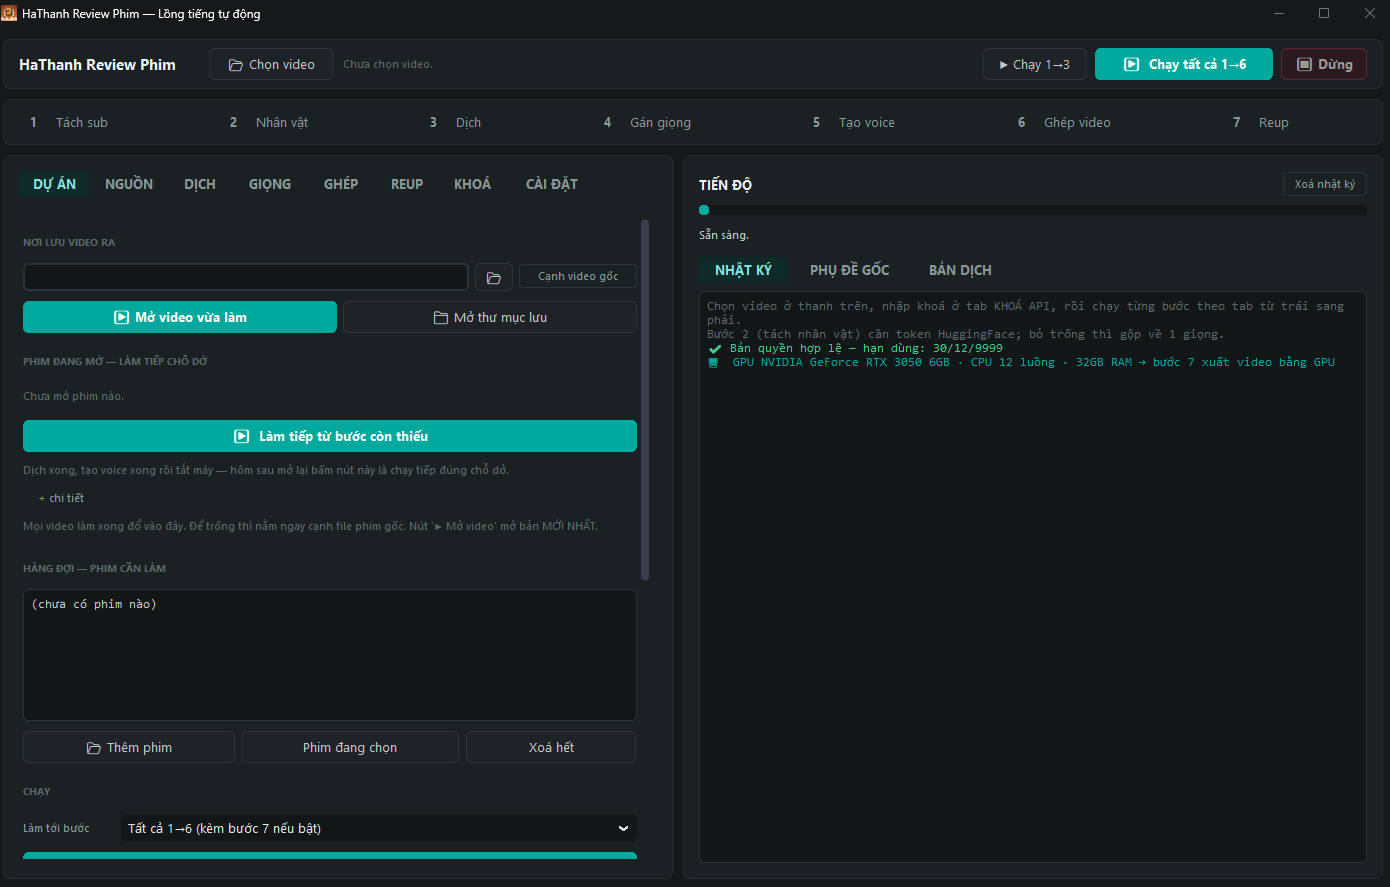Open the save folder with Mở thư mục lưu

click(490, 317)
